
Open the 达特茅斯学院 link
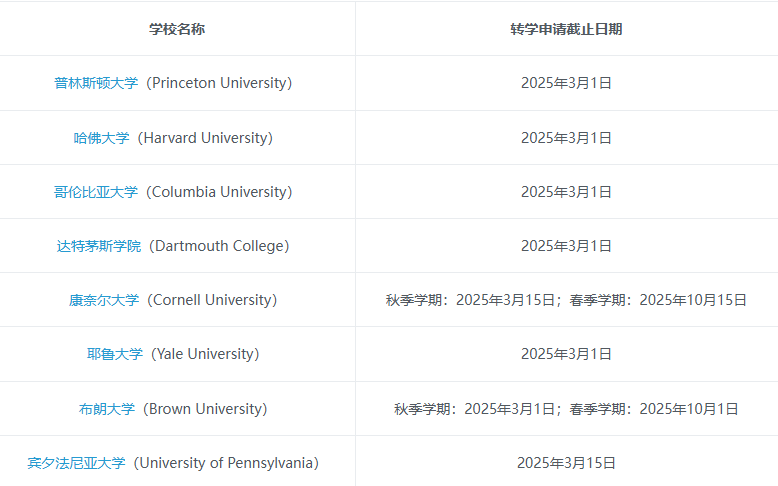tap(99, 246)
